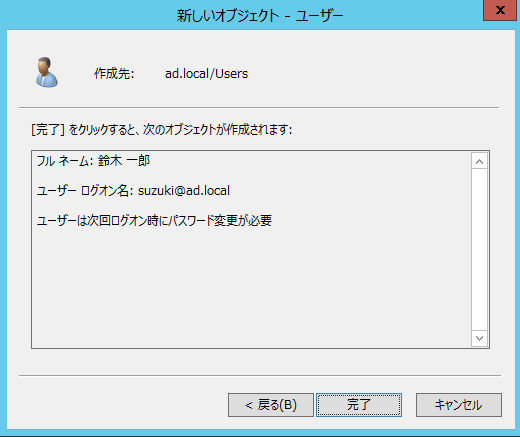The width and height of the screenshot is (520, 437).
Task: Click the password change required line
Action: (154, 220)
